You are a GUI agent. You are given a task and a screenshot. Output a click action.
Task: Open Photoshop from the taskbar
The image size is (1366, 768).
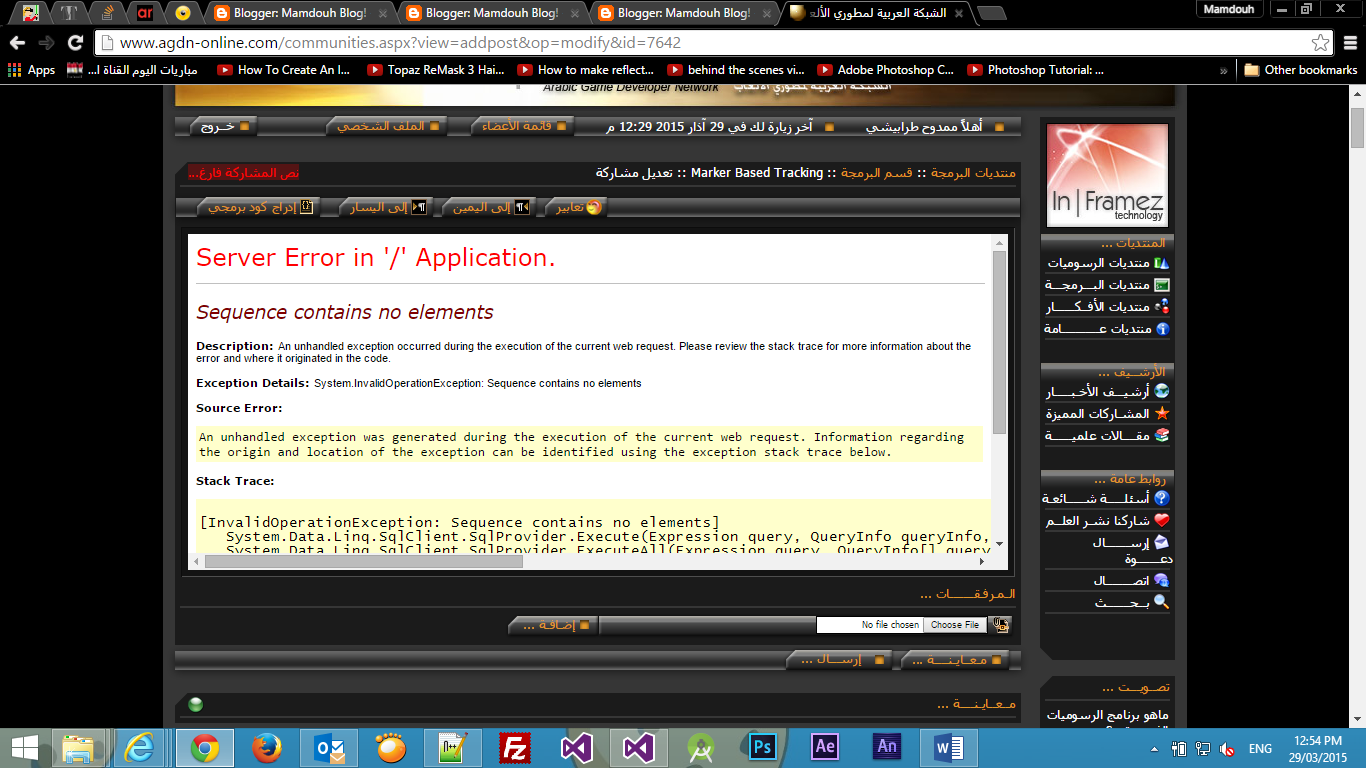[763, 747]
